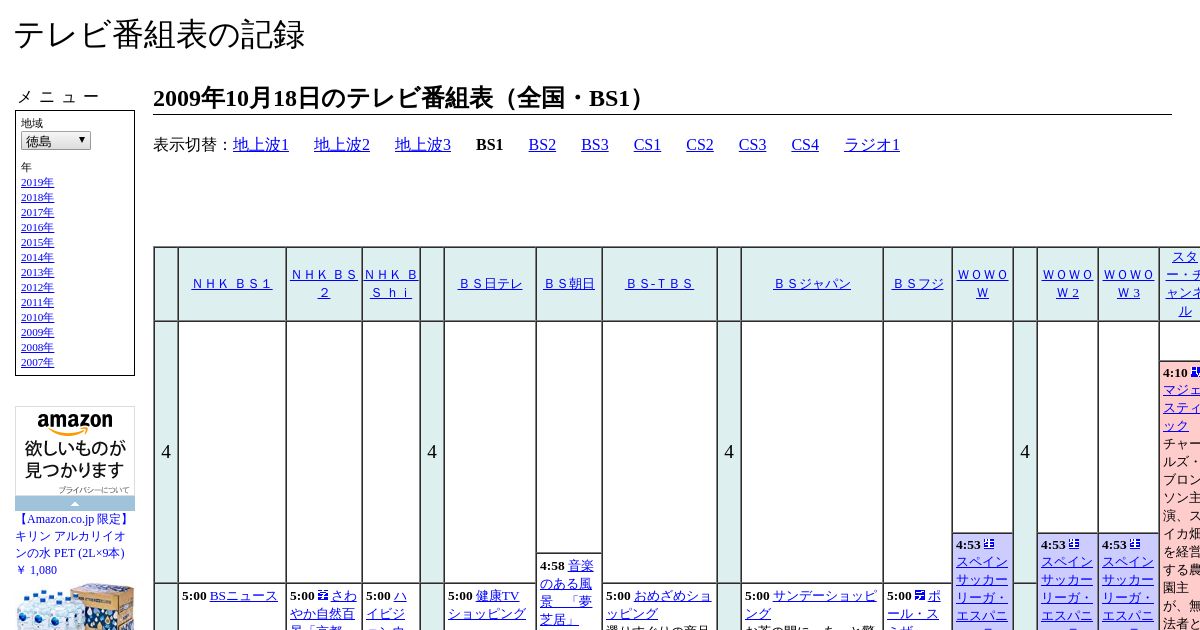Switch to ラジオ1 listing tab
This screenshot has width=1200, height=630.
point(872,145)
